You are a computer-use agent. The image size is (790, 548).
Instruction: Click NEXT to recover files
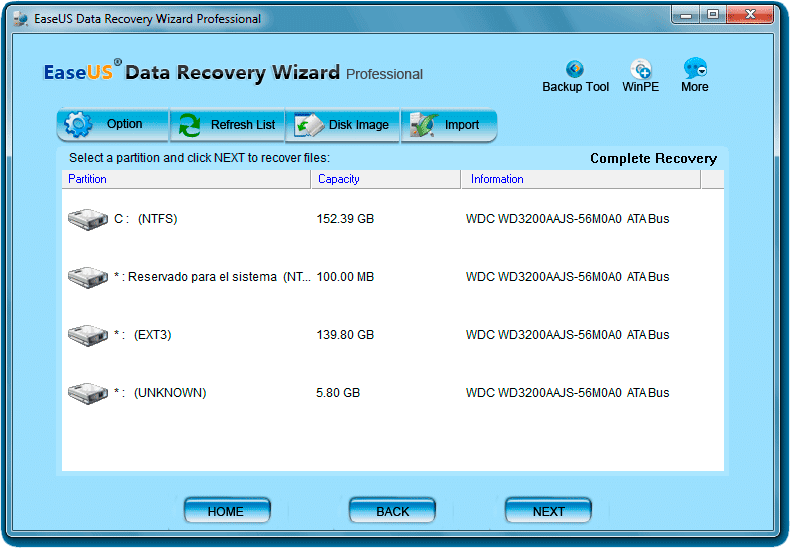(548, 511)
